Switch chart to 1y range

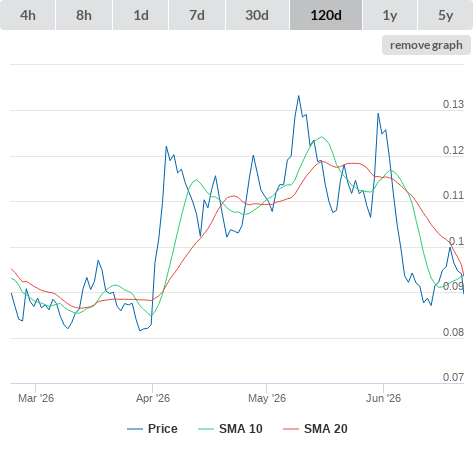390,15
